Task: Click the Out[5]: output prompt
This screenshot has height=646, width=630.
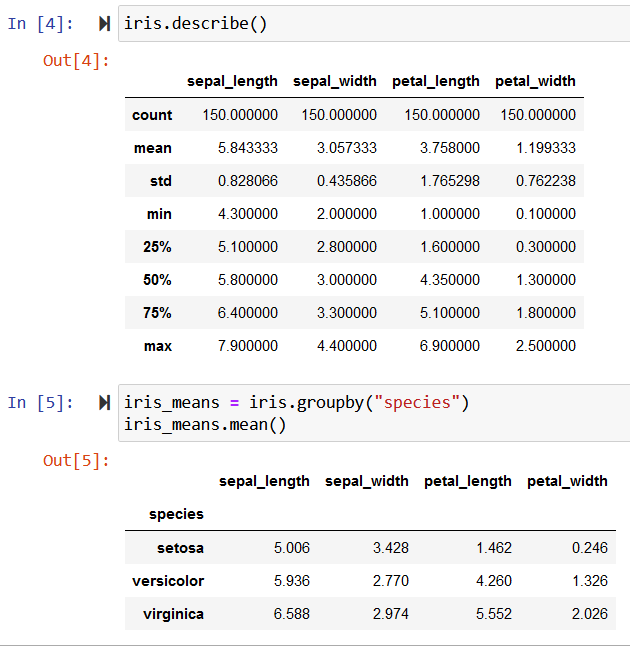Action: point(76,460)
